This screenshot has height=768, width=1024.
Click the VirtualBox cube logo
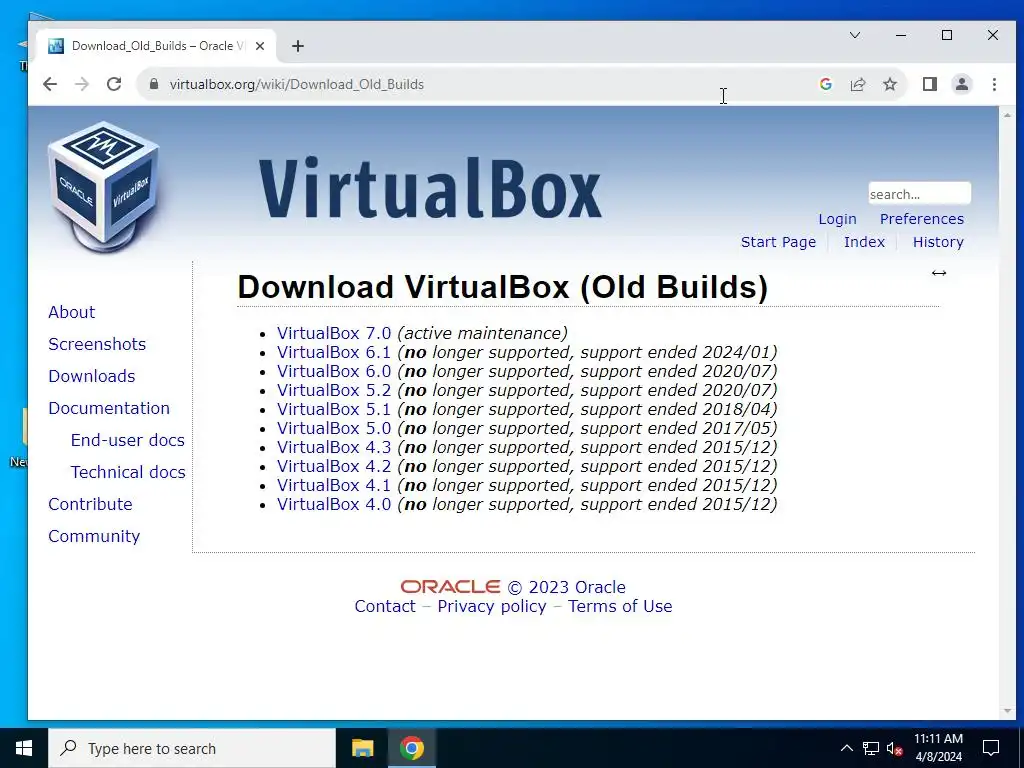[x=104, y=187]
